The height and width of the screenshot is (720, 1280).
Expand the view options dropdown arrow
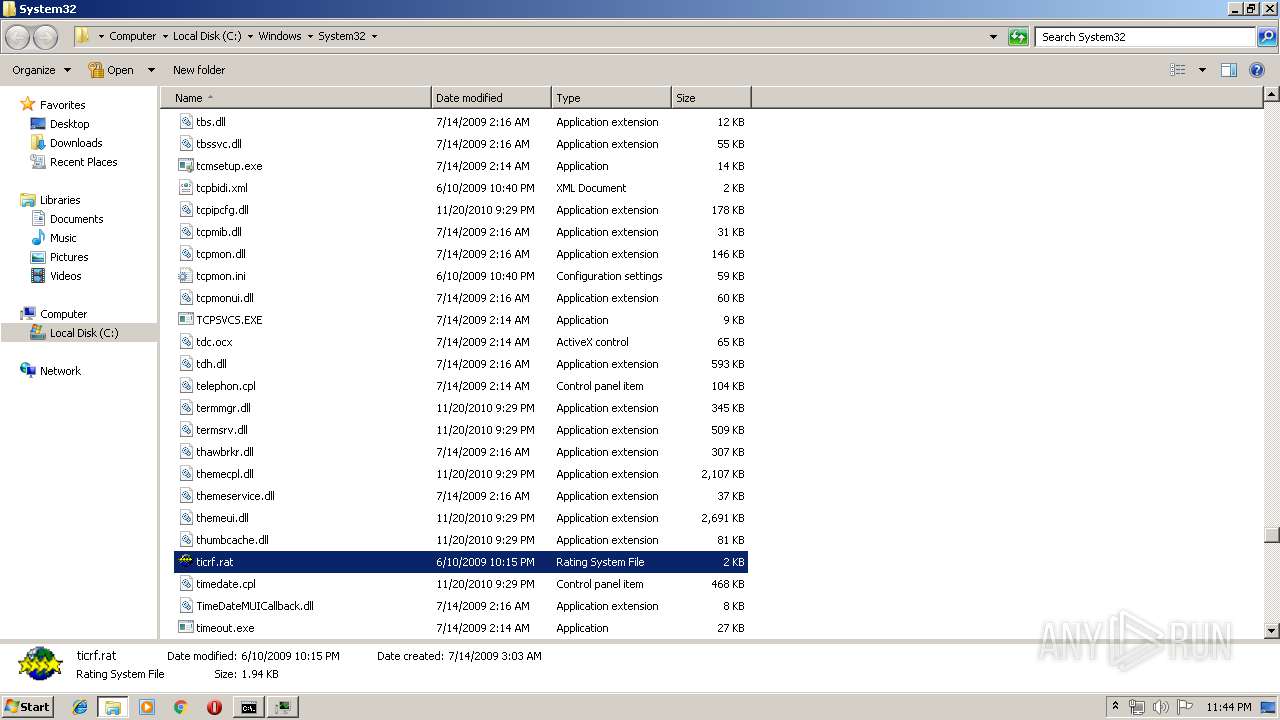pos(1202,70)
